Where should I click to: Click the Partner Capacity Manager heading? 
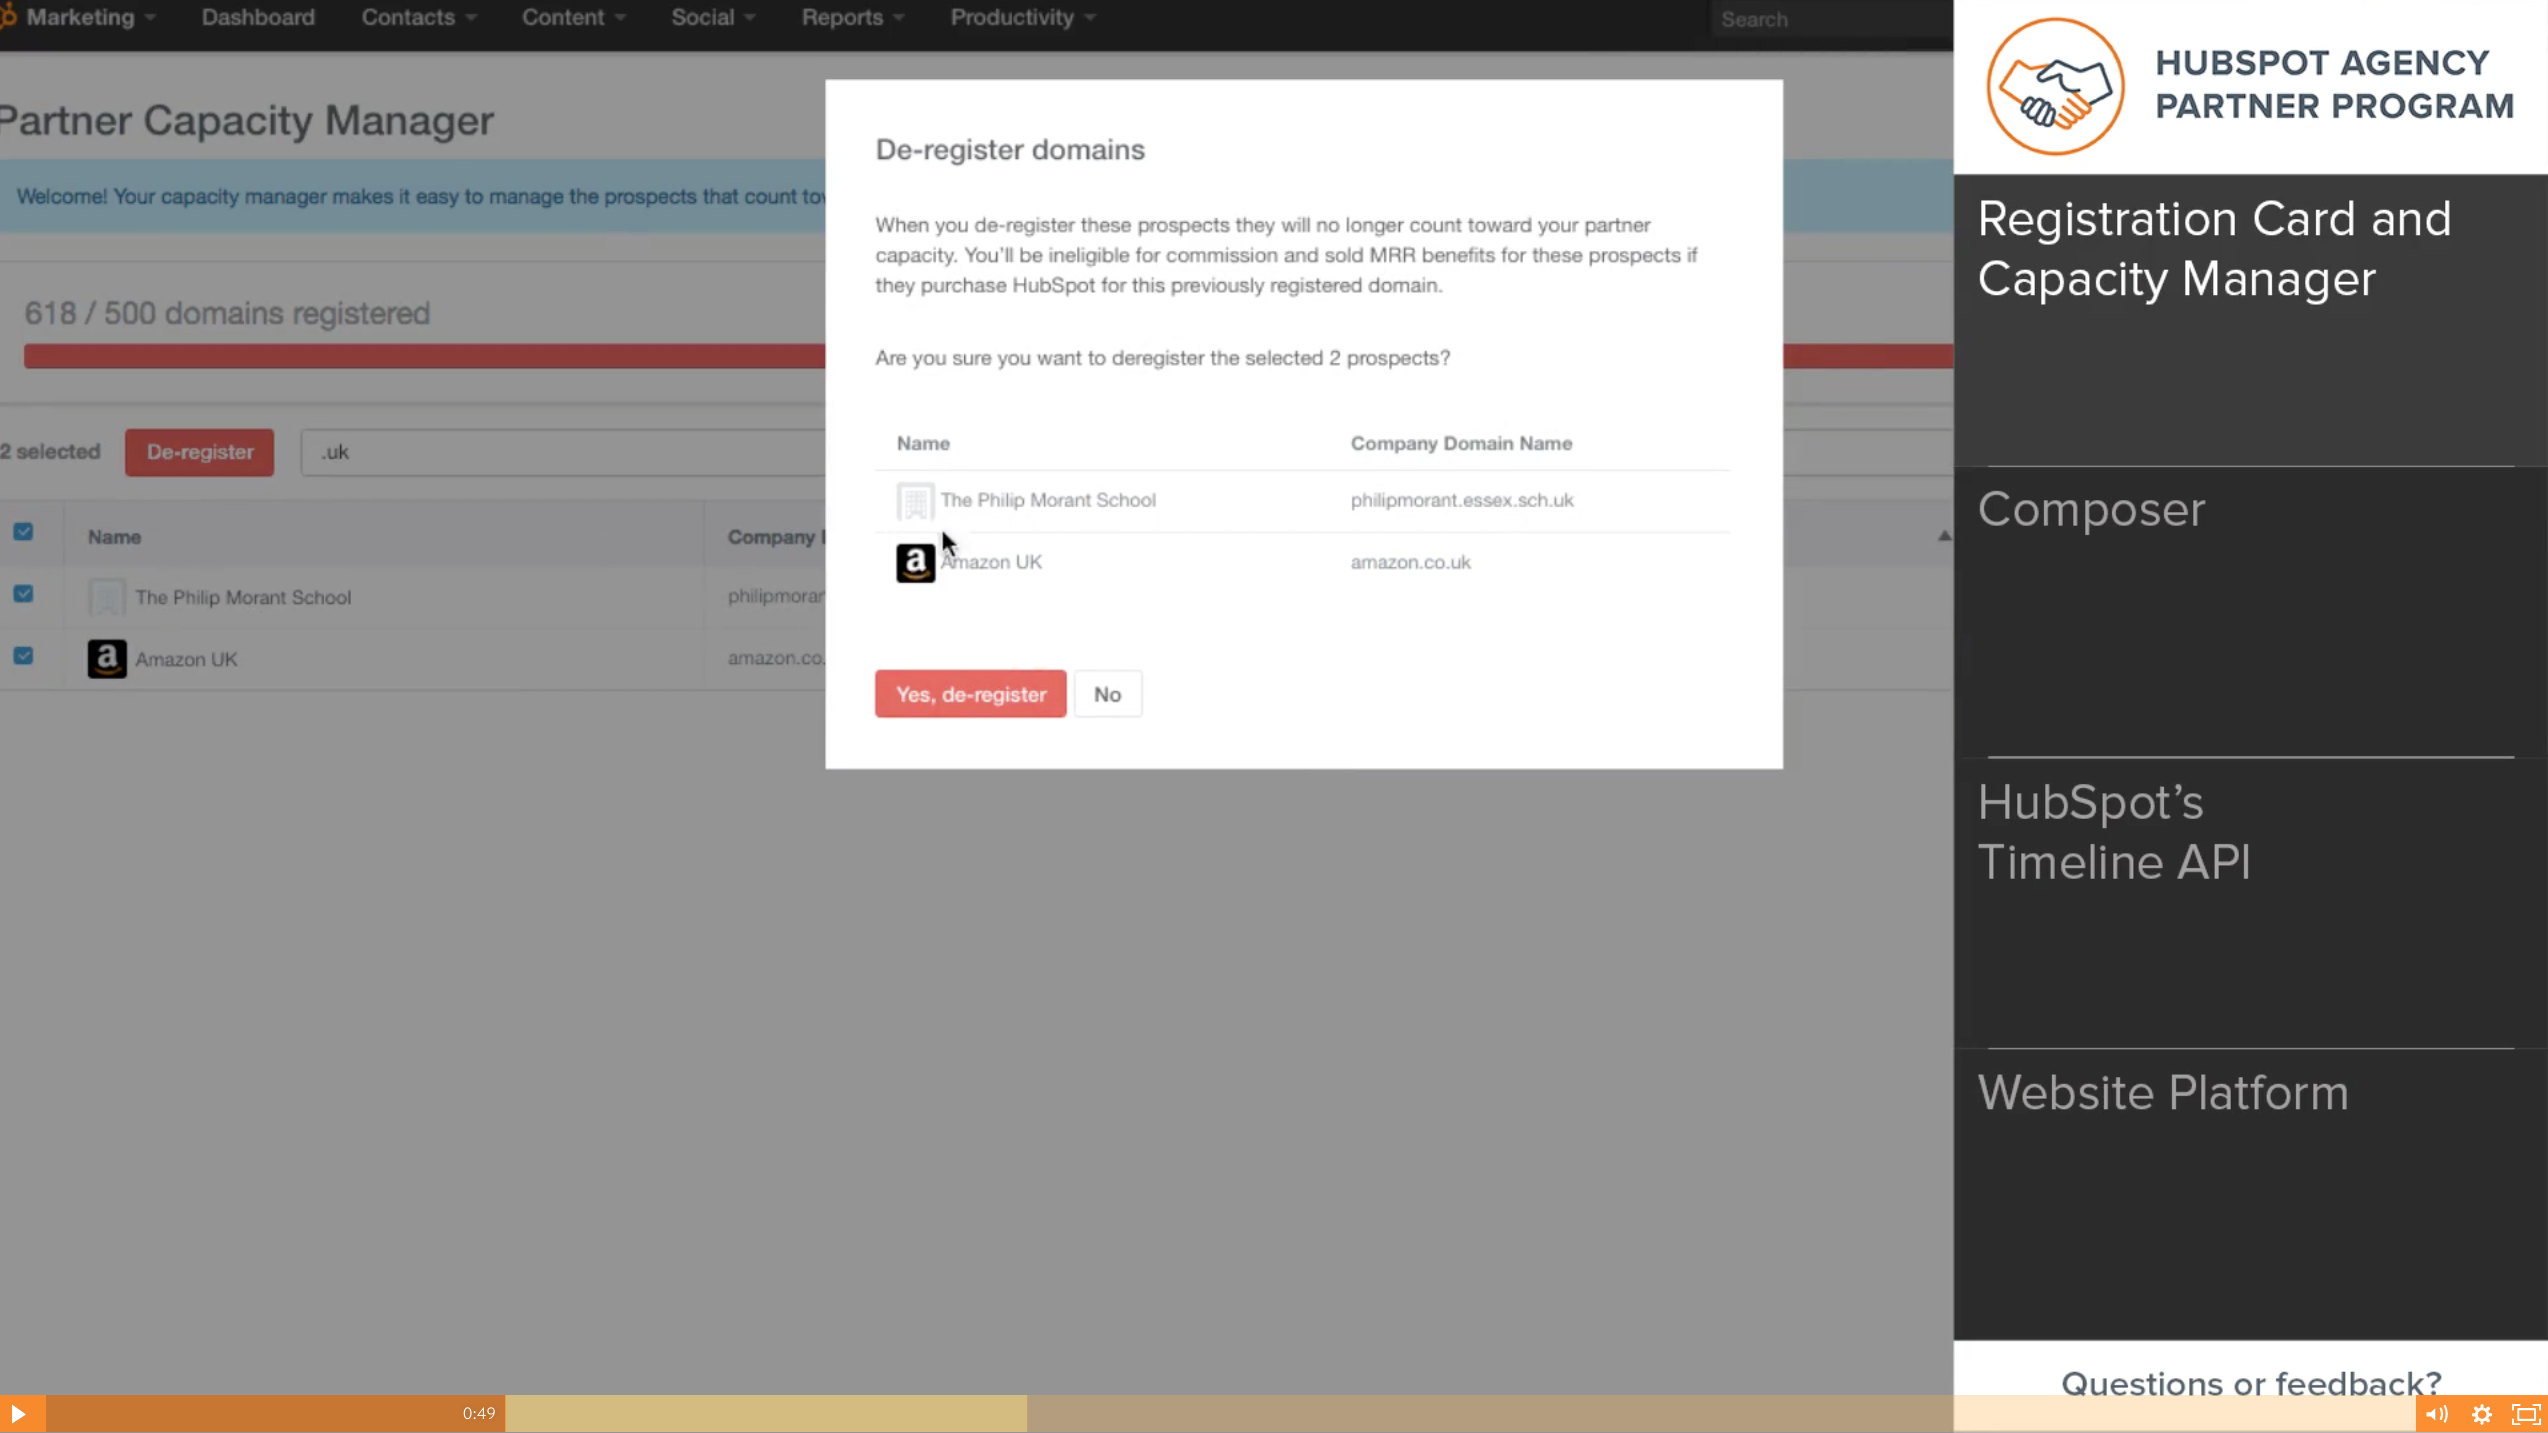[246, 120]
